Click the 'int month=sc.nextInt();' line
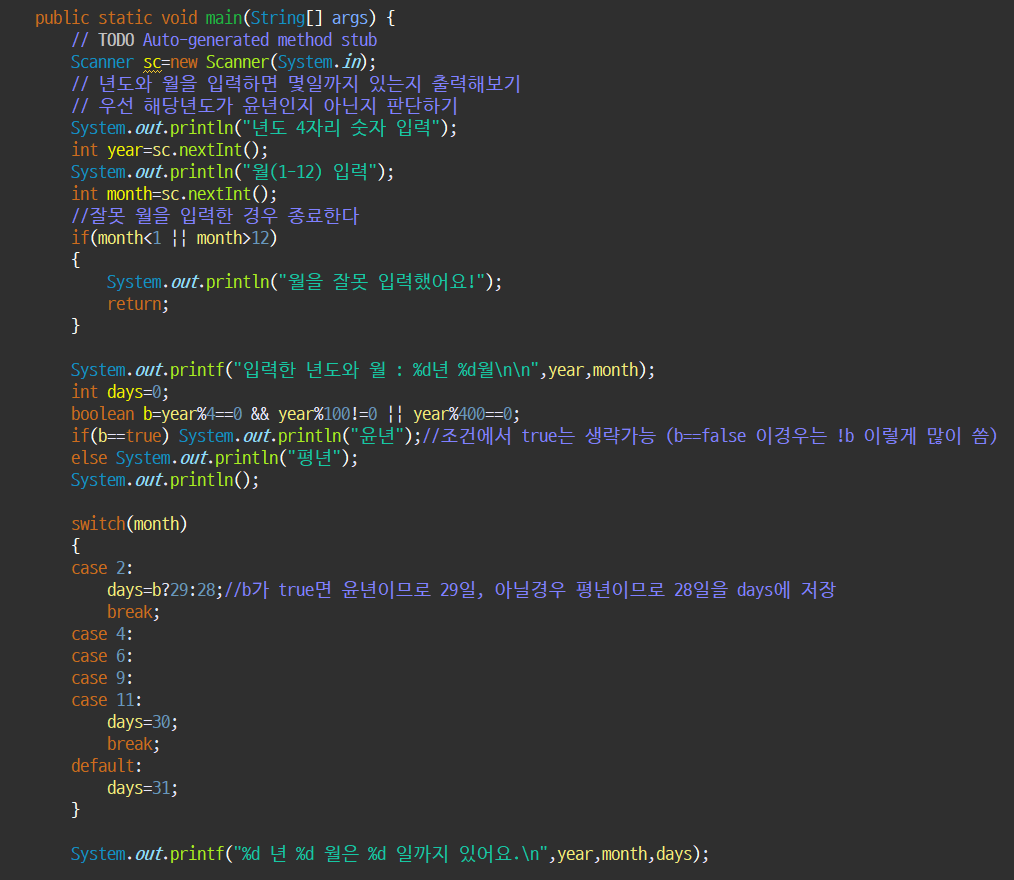Viewport: 1014px width, 880px height. pos(174,194)
